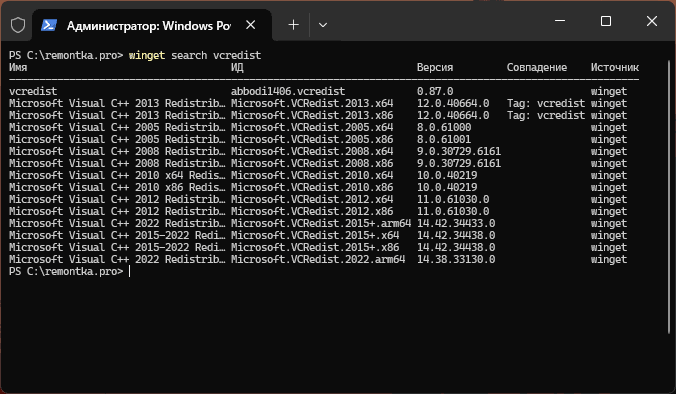676x394 pixels.
Task: Minimize the terminal window
Action: coord(560,21)
